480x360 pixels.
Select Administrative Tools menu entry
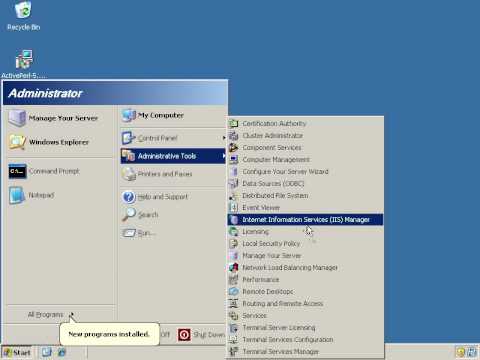173,156
